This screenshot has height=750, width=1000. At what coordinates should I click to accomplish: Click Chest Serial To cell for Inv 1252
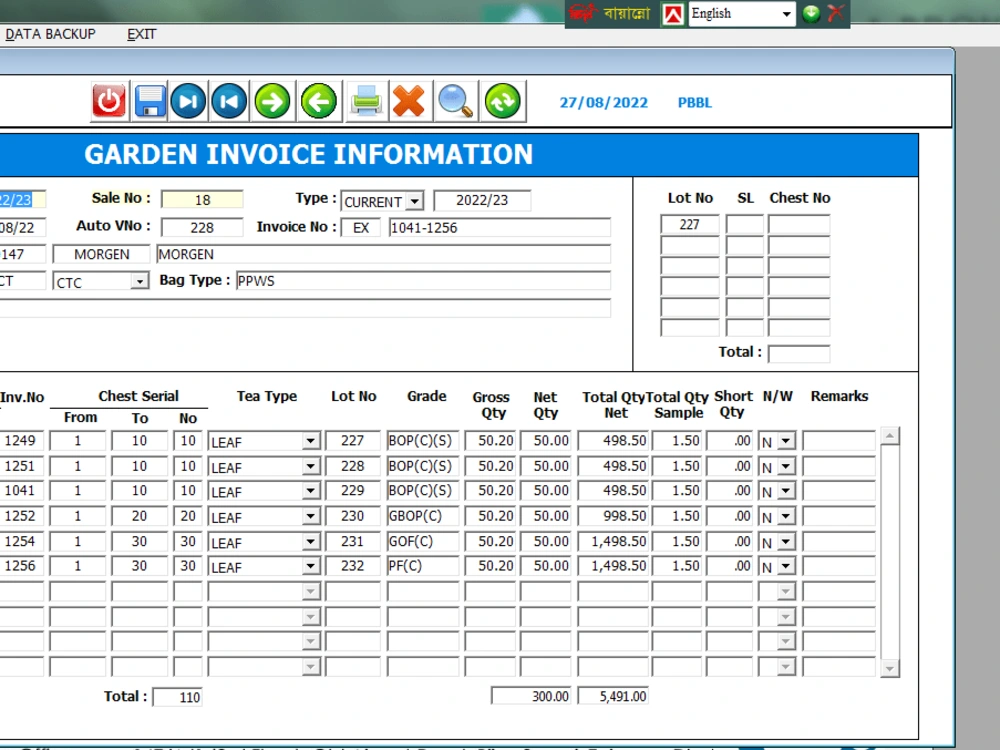140,516
